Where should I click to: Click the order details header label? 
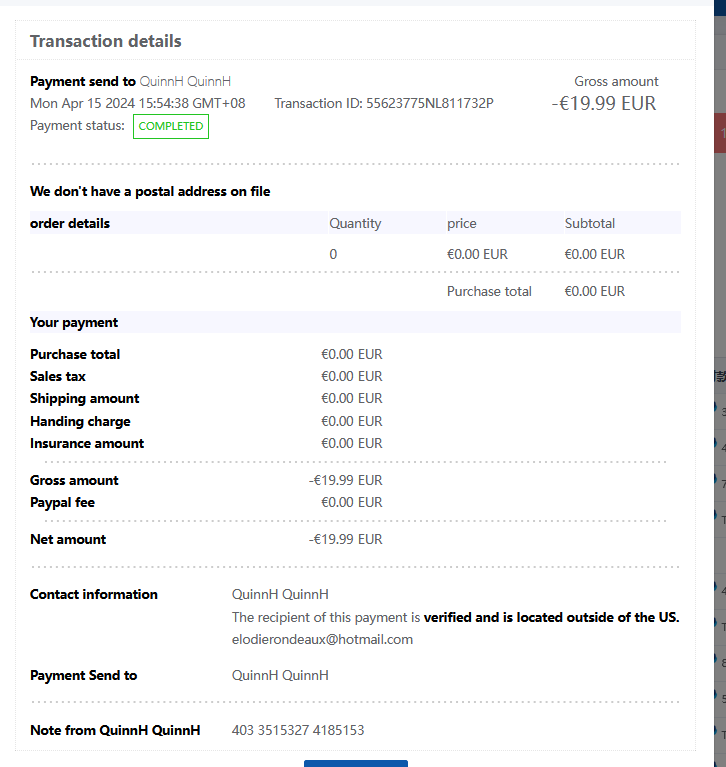pos(70,223)
